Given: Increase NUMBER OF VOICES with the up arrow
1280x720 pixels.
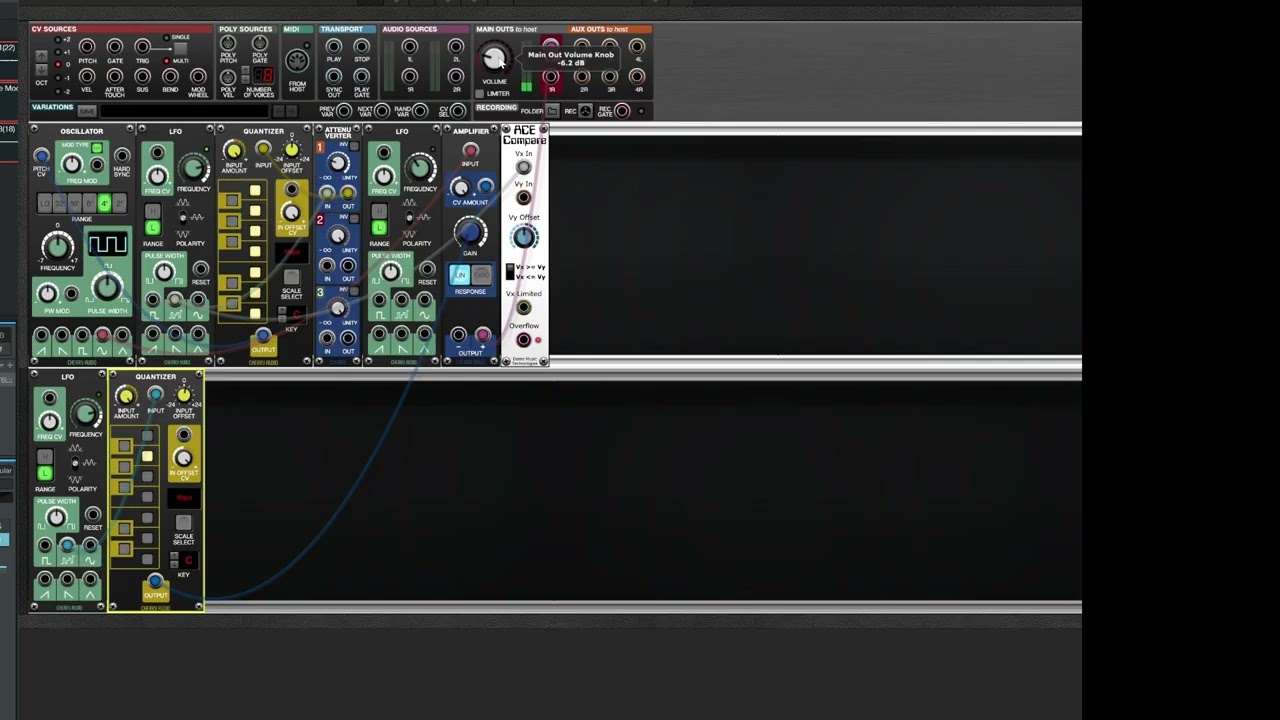Looking at the screenshot, I should [245, 70].
